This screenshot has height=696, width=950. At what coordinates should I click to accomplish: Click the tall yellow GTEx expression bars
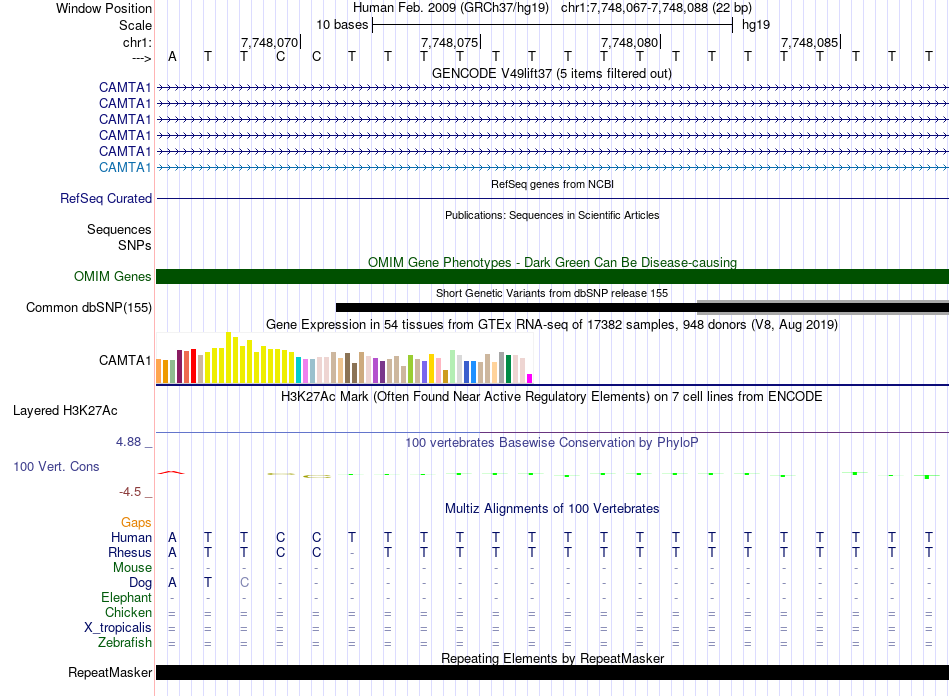point(230,358)
